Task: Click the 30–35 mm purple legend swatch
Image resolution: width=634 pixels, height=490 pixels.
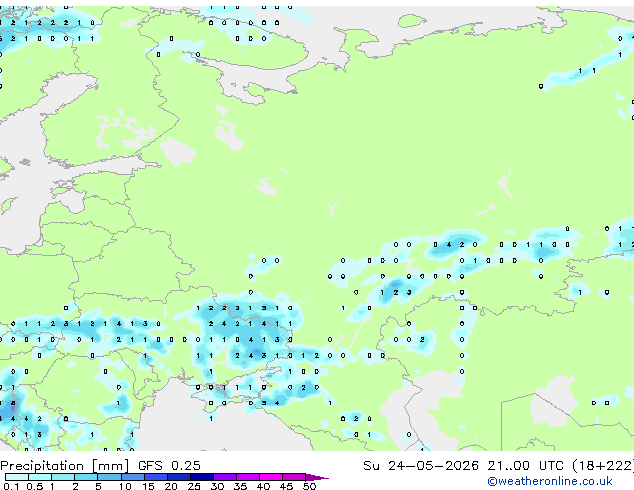Action: 224,477
